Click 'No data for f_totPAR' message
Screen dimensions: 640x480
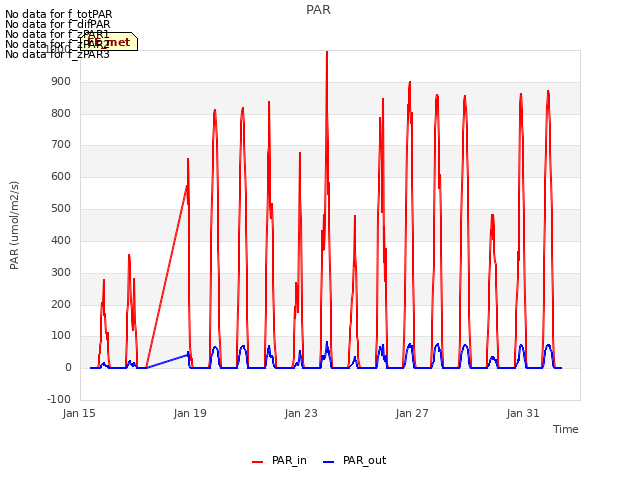click(58, 14)
